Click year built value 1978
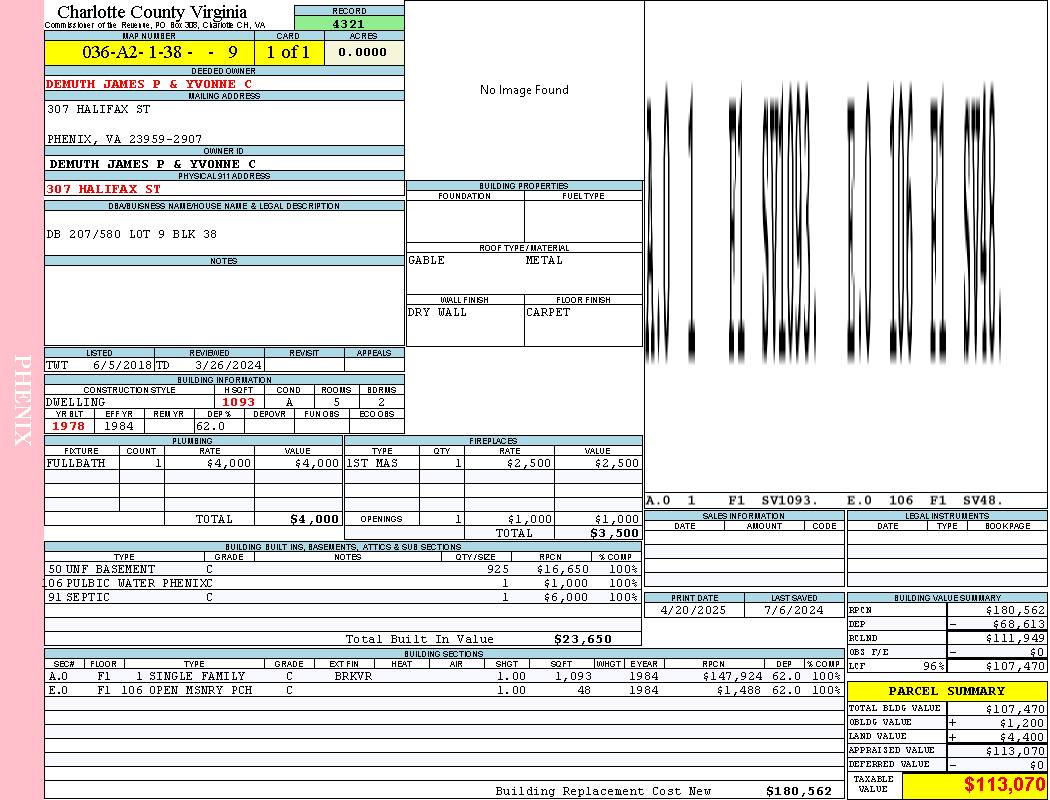 69,426
